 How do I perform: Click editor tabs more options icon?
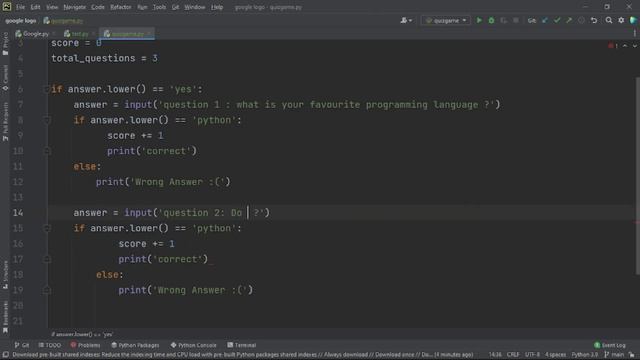pyautogui.click(x=635, y=34)
